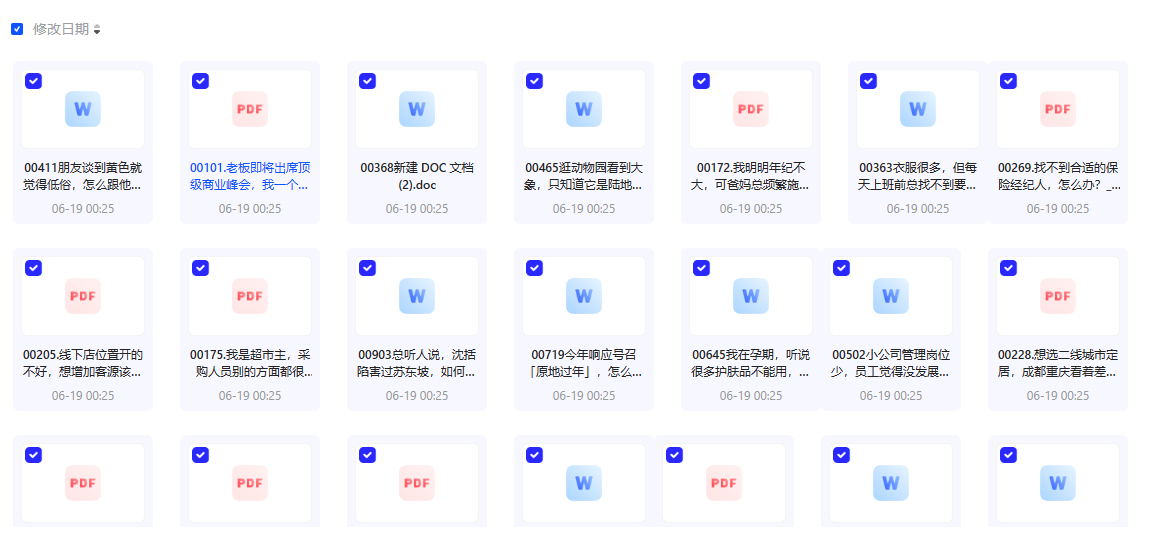
Task: Select file name 00269.找不到合适的保险经纪人
Action: (1059, 176)
